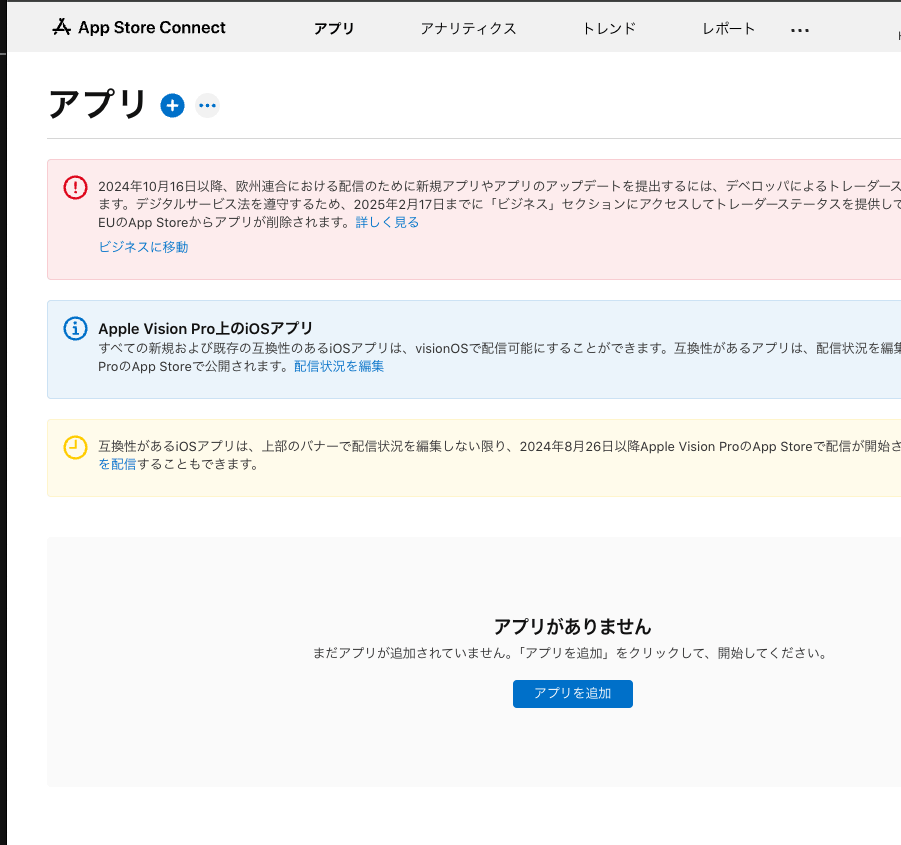Click the アプリがありません heading
The image size is (901, 845).
pyautogui.click(x=573, y=627)
